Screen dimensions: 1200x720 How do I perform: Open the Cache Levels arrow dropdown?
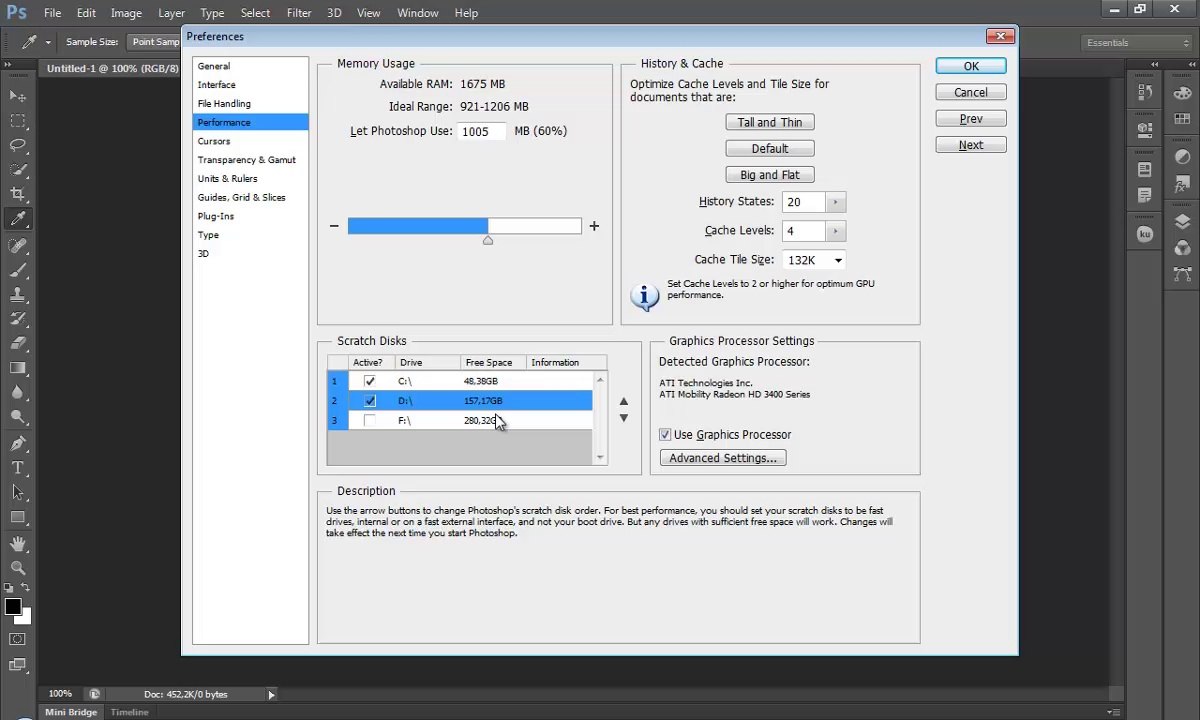click(836, 231)
